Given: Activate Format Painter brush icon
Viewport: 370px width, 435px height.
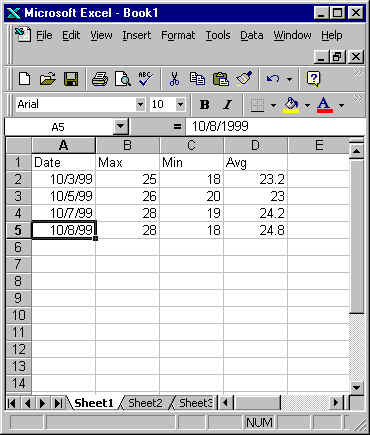Looking at the screenshot, I should coord(244,79).
